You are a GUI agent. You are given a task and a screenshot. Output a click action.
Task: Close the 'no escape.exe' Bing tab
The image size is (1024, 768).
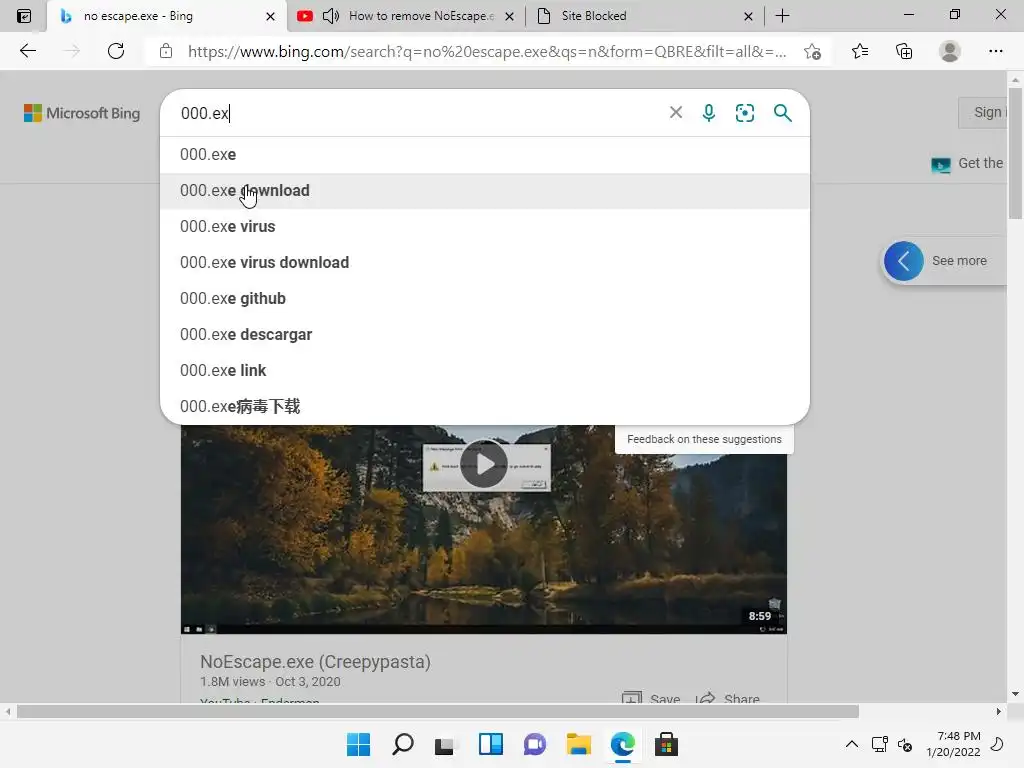pyautogui.click(x=270, y=16)
